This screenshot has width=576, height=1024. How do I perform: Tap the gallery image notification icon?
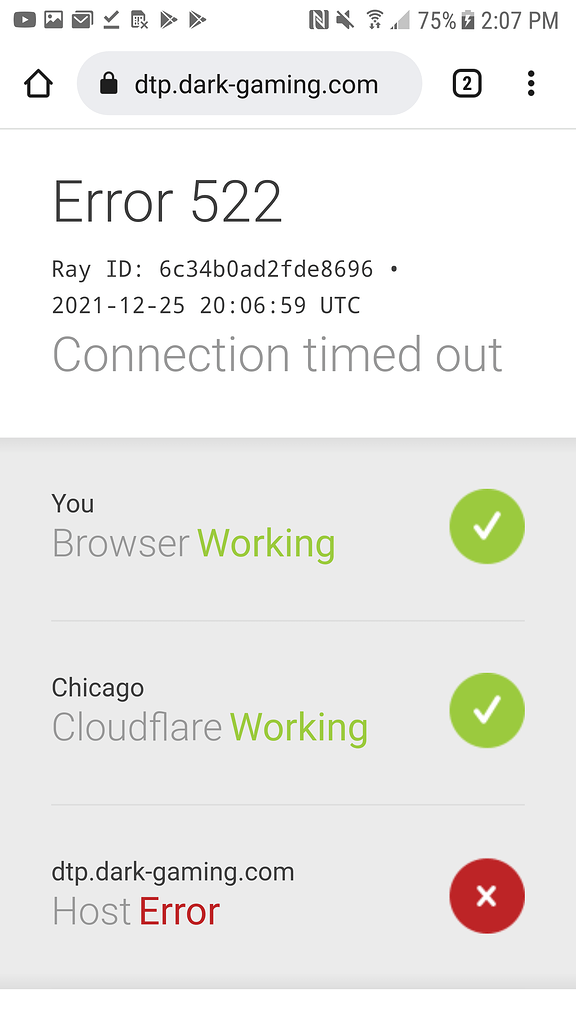tap(54, 20)
